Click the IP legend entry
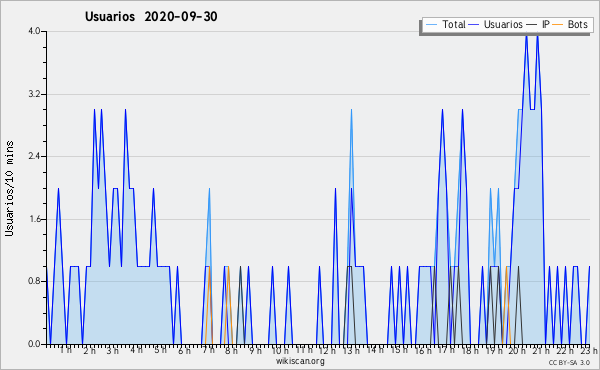 click(x=538, y=24)
